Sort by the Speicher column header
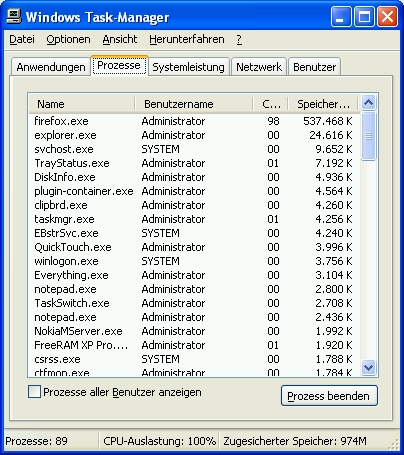404x455 pixels. pyautogui.click(x=323, y=104)
